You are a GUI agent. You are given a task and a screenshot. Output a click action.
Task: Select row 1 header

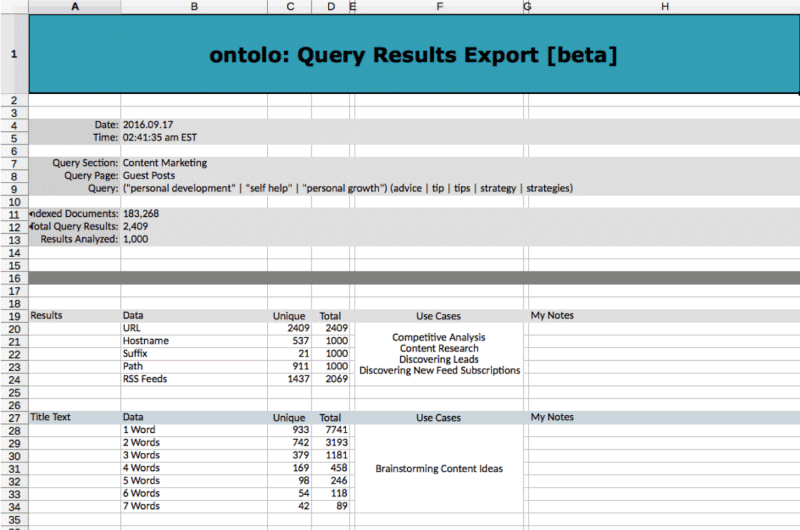point(14,54)
